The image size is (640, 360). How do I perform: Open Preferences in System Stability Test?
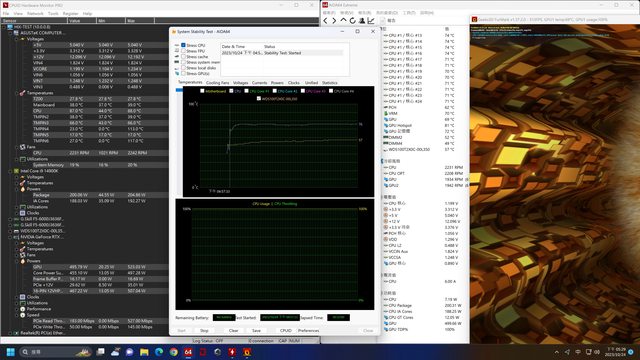pyautogui.click(x=309, y=331)
